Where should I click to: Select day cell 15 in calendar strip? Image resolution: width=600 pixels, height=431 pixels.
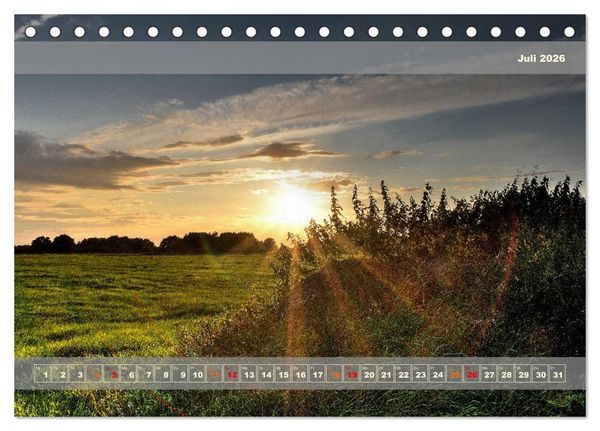click(x=283, y=374)
